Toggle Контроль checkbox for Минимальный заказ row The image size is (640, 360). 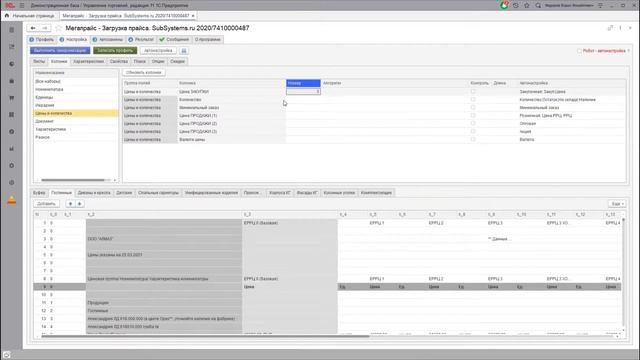coord(473,107)
